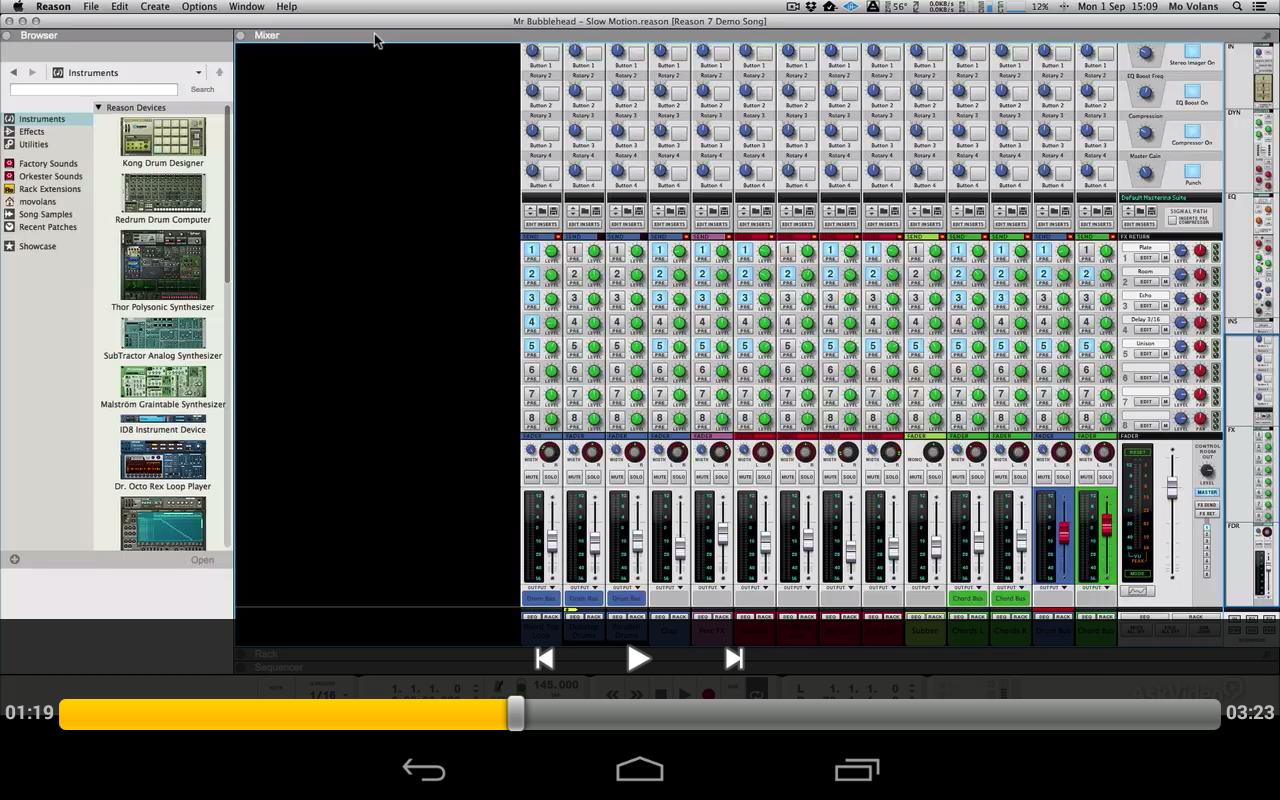Image resolution: width=1280 pixels, height=800 pixels.
Task: Open the File menu
Action: coord(91,6)
